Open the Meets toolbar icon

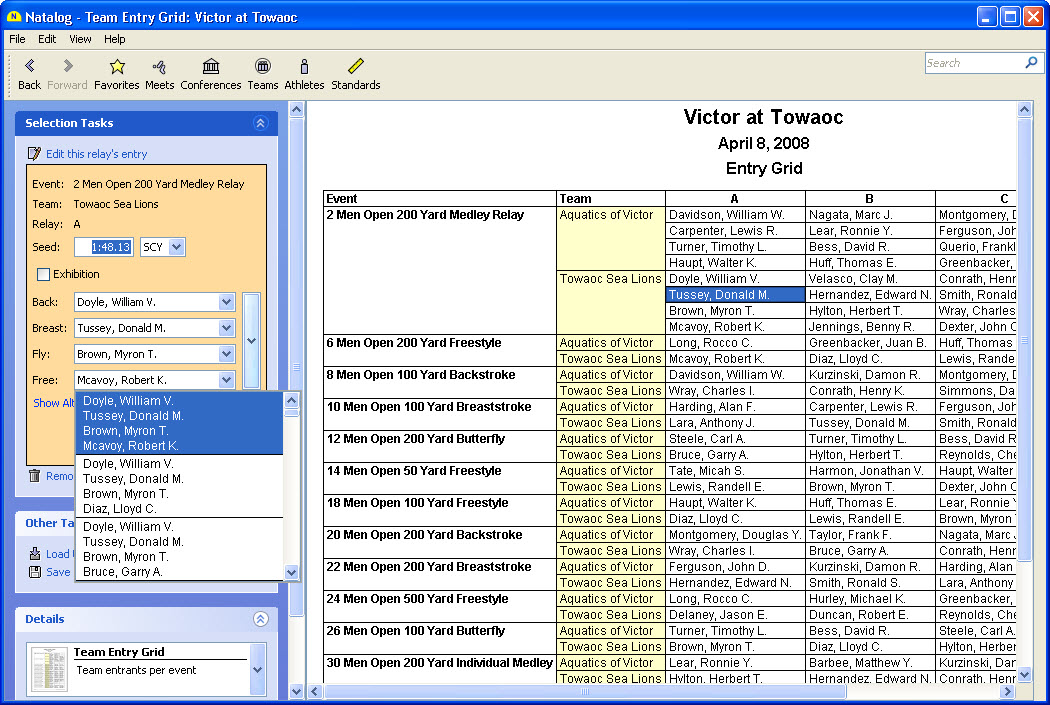pos(159,67)
